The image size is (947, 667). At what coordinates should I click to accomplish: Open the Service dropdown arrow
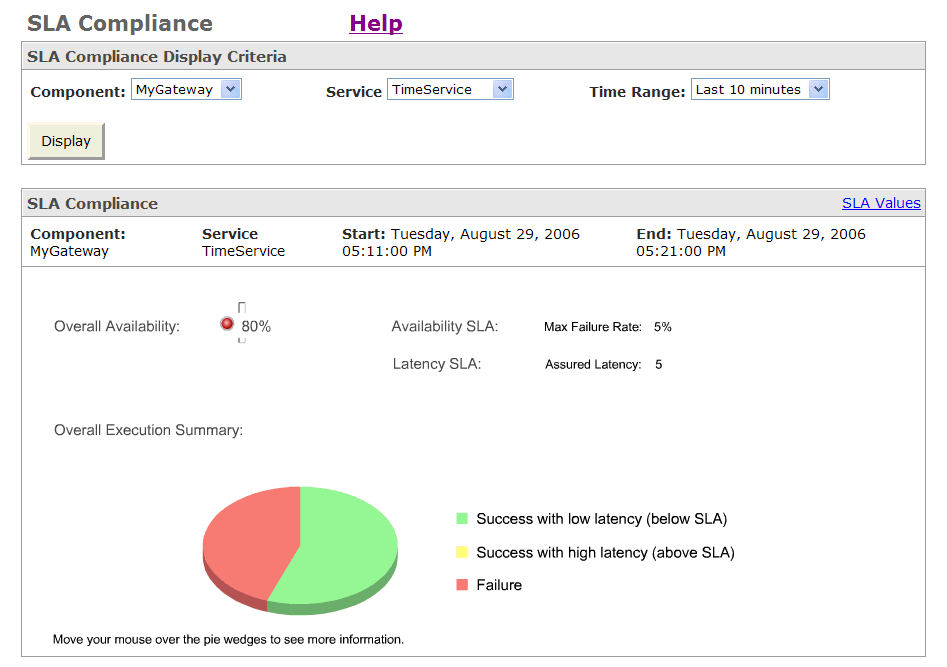tap(502, 89)
